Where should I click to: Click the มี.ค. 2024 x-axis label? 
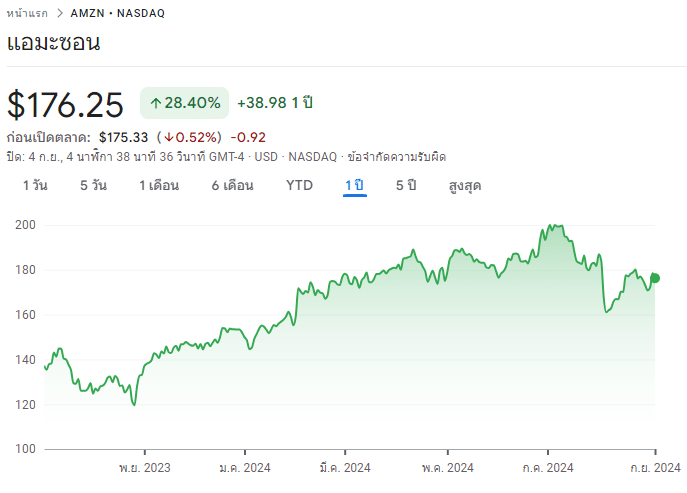pos(345,468)
